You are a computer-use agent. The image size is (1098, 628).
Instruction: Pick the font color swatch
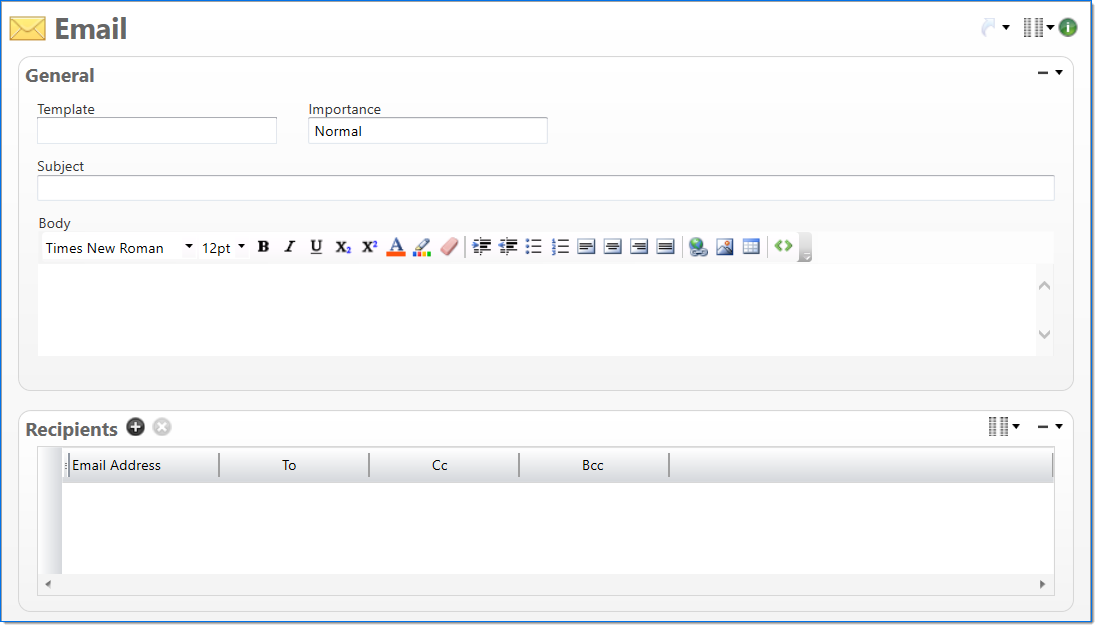click(396, 247)
